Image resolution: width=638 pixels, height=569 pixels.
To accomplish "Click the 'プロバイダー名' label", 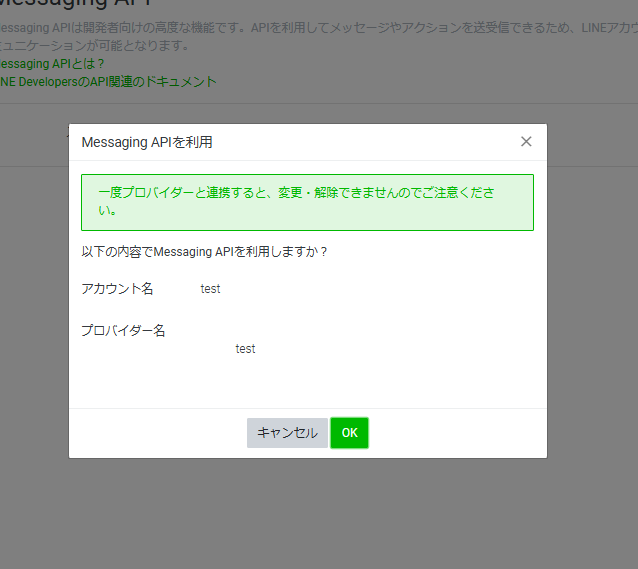I will [123, 330].
